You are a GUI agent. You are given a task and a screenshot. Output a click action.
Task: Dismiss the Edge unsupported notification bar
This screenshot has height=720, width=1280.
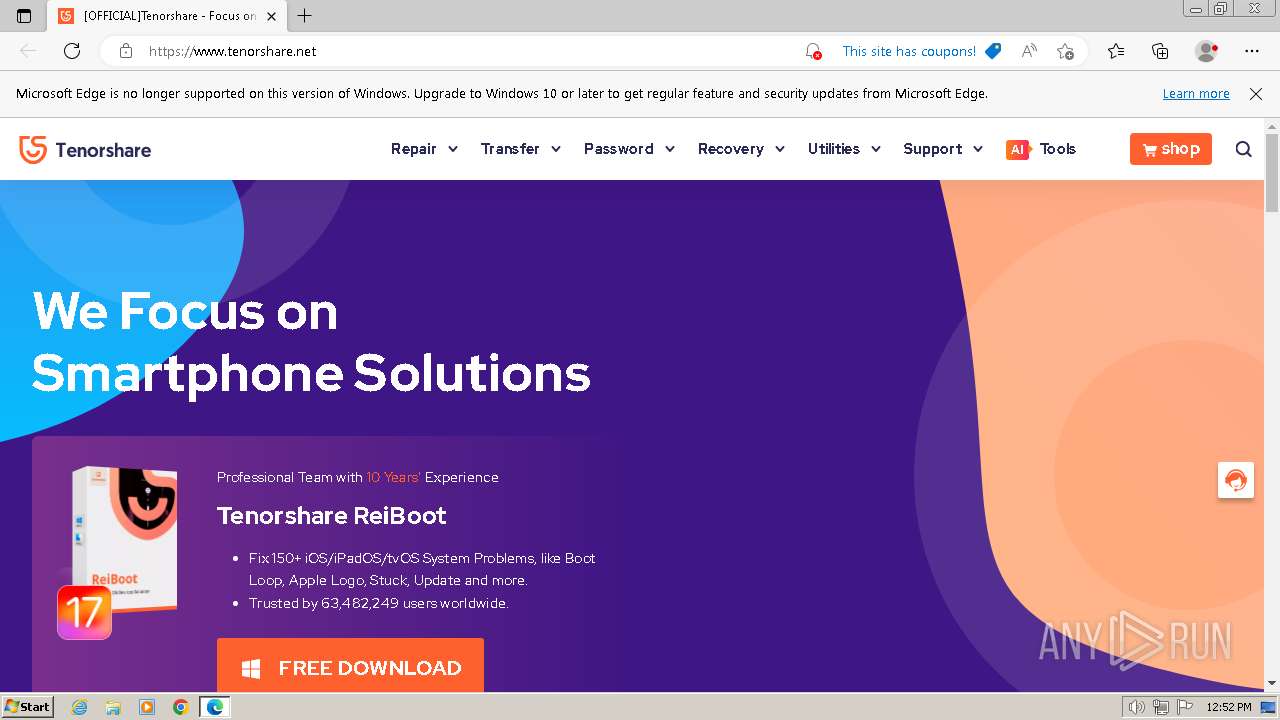1256,94
